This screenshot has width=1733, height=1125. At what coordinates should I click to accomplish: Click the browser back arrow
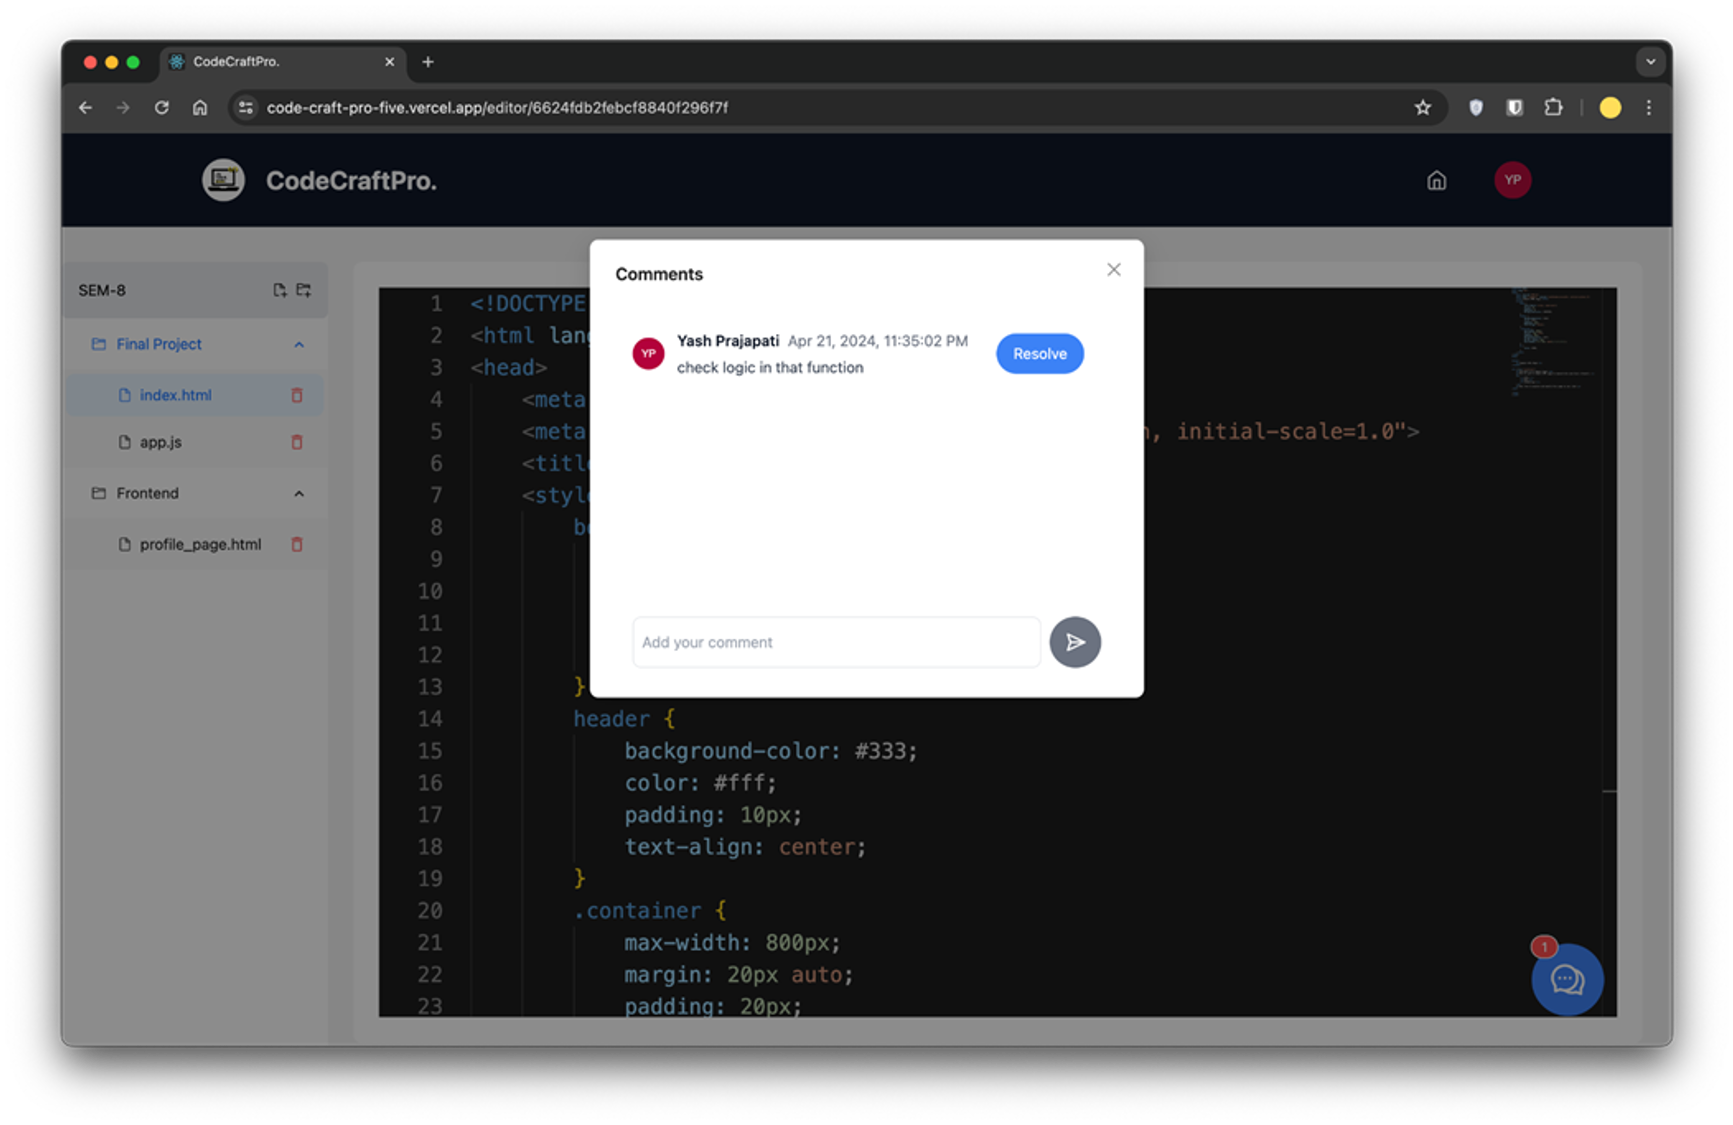click(86, 108)
